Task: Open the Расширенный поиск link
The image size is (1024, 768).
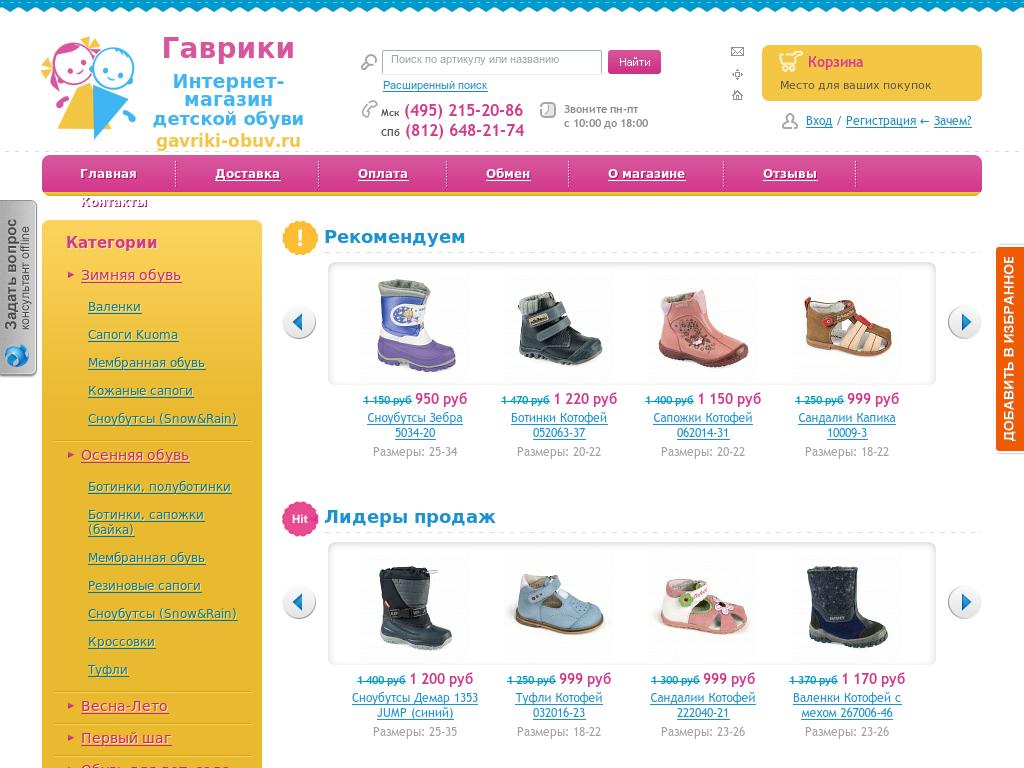Action: pyautogui.click(x=435, y=85)
